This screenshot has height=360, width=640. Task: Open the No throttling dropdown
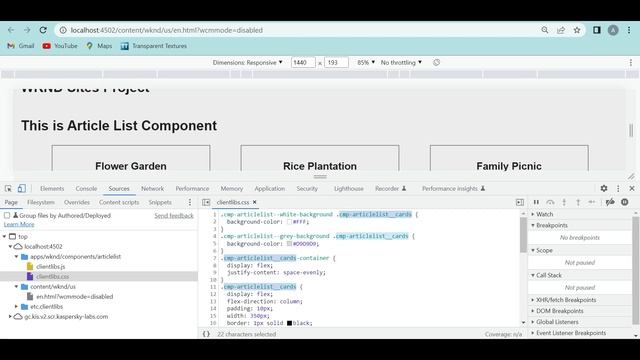[401, 62]
